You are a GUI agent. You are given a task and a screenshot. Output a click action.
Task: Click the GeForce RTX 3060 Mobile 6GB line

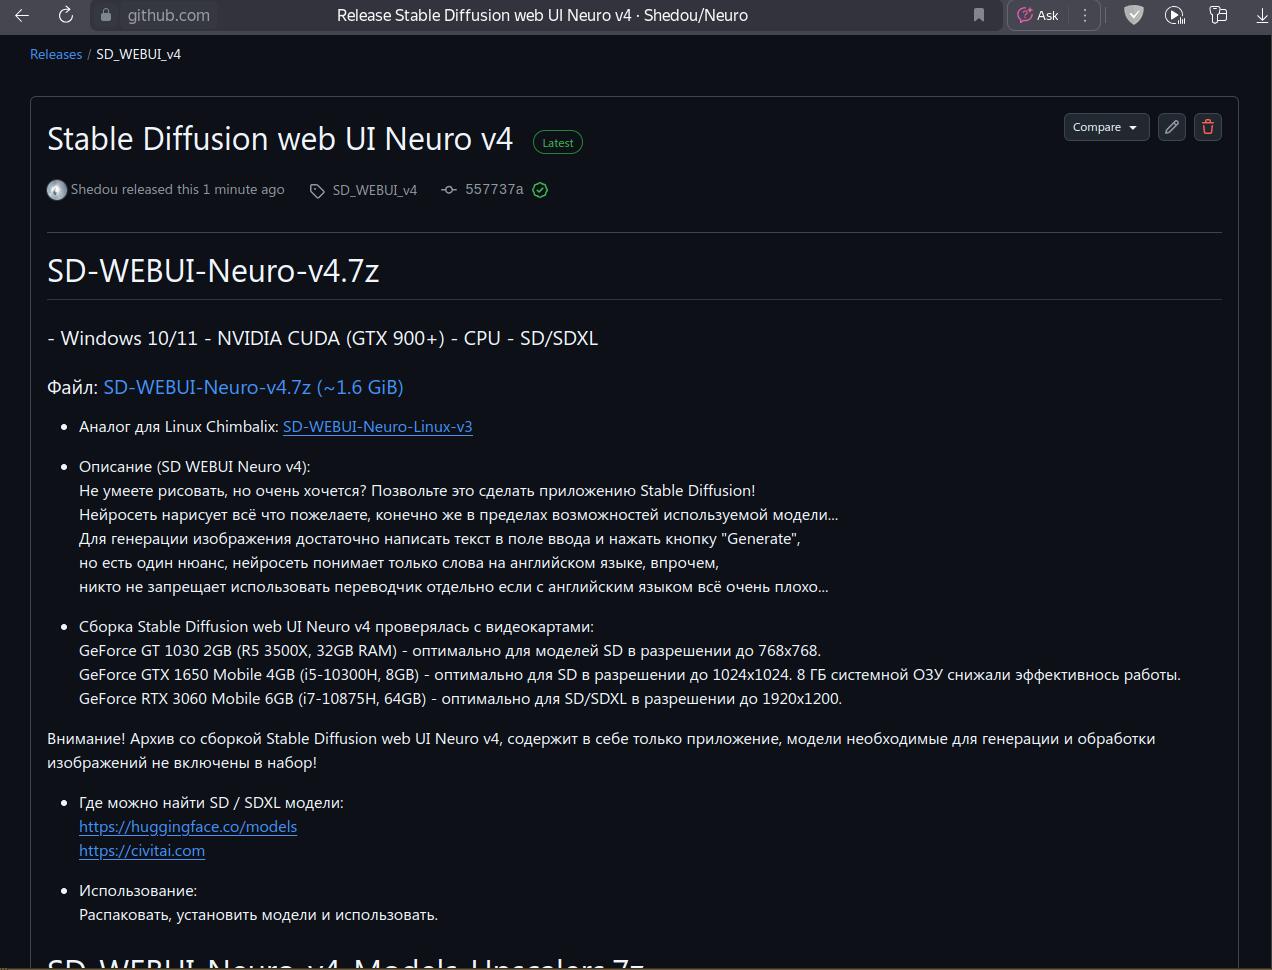pyautogui.click(x=460, y=698)
